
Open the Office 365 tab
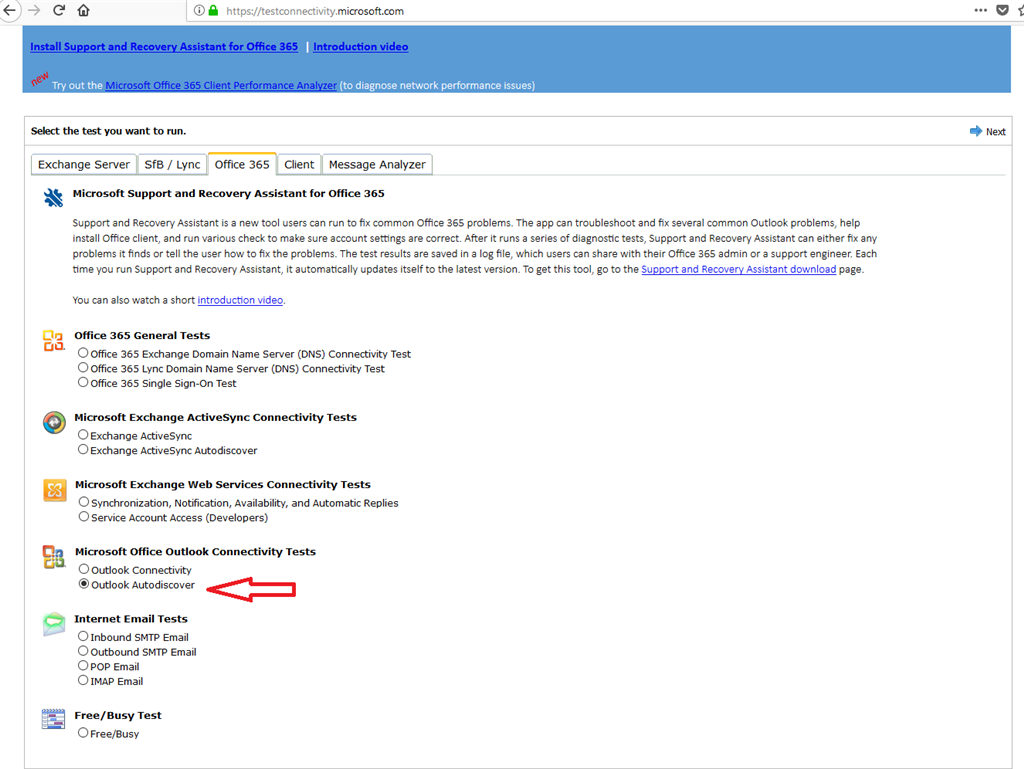(x=242, y=164)
